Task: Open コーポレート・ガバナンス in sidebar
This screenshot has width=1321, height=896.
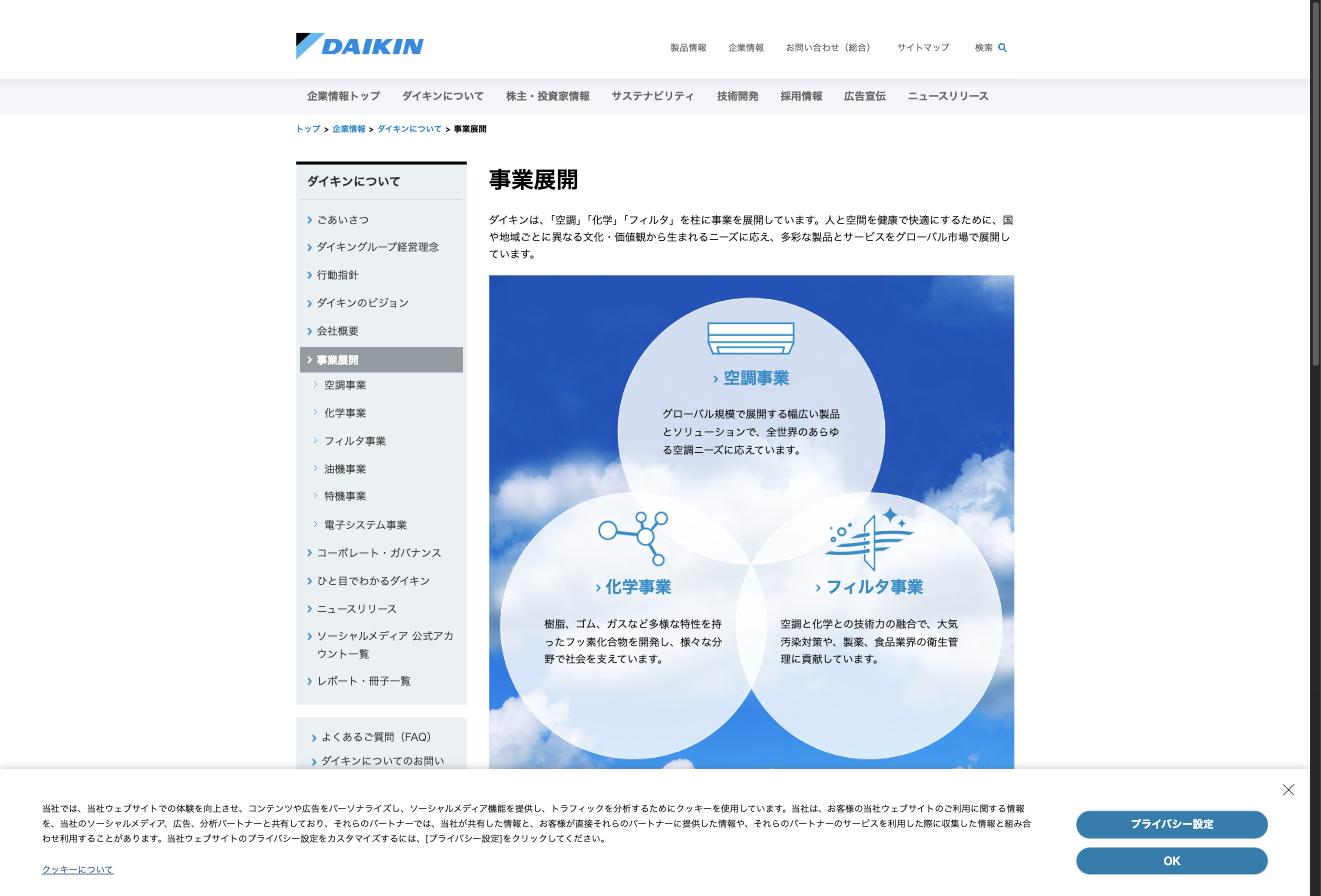Action: 379,553
